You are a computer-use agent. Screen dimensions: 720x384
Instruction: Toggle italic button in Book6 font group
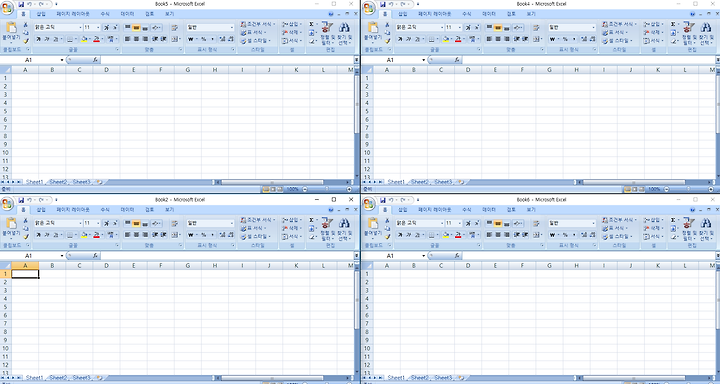[x=409, y=235]
